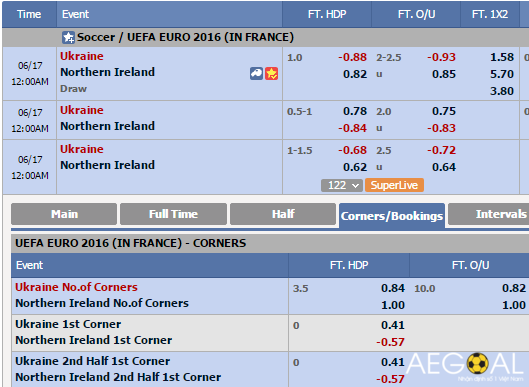Select under odds 0.64 on 2.5 line
The image size is (529, 387).
[x=444, y=167]
